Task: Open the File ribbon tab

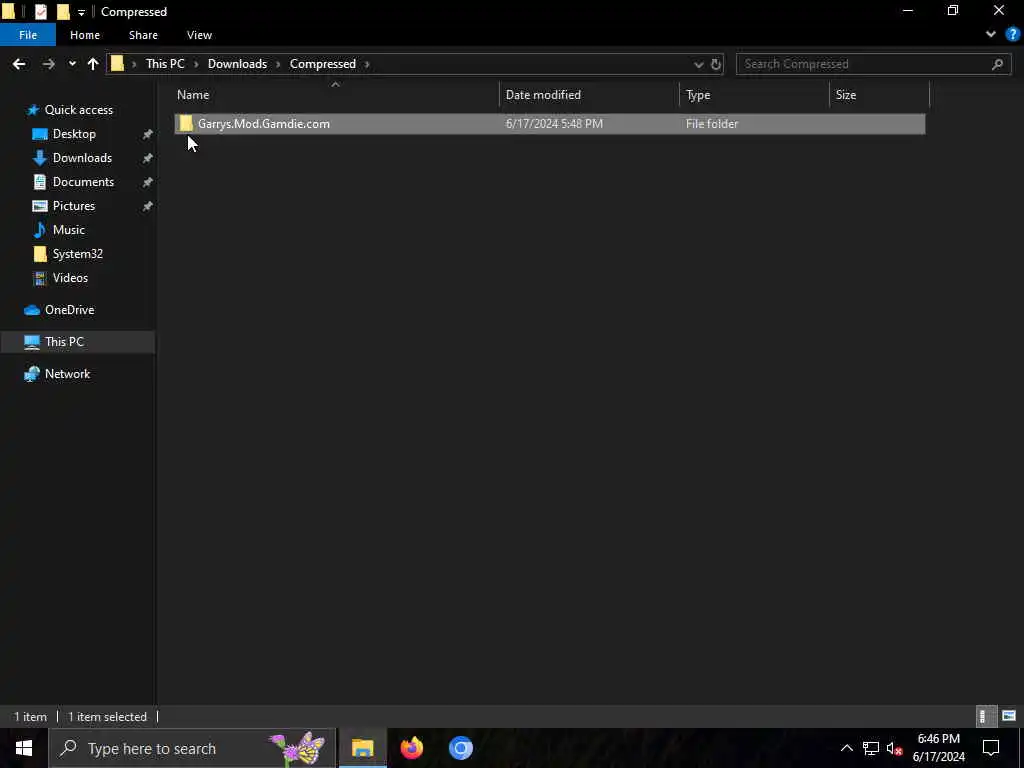Action: 28,35
